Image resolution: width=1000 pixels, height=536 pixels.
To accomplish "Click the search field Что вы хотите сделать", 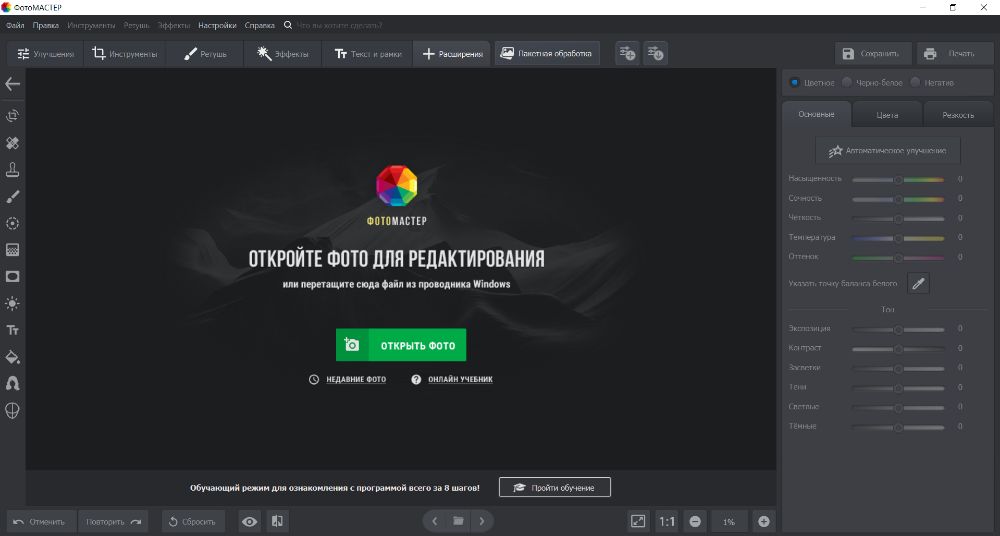I will pos(338,24).
